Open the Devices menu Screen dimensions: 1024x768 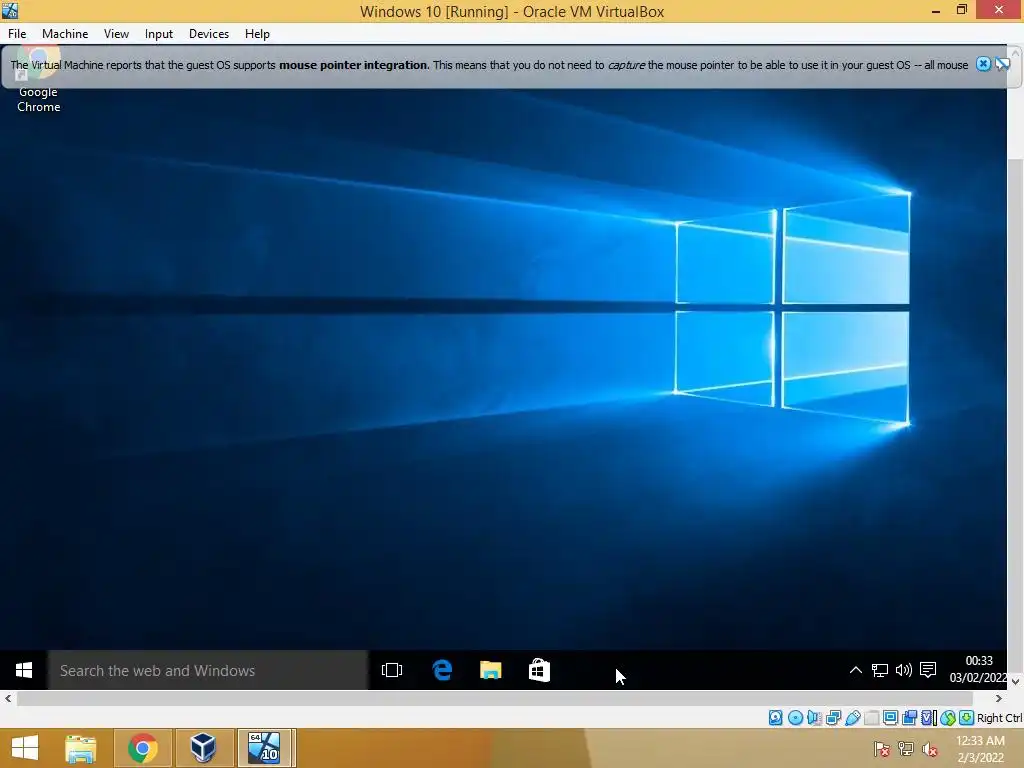pyautogui.click(x=209, y=34)
